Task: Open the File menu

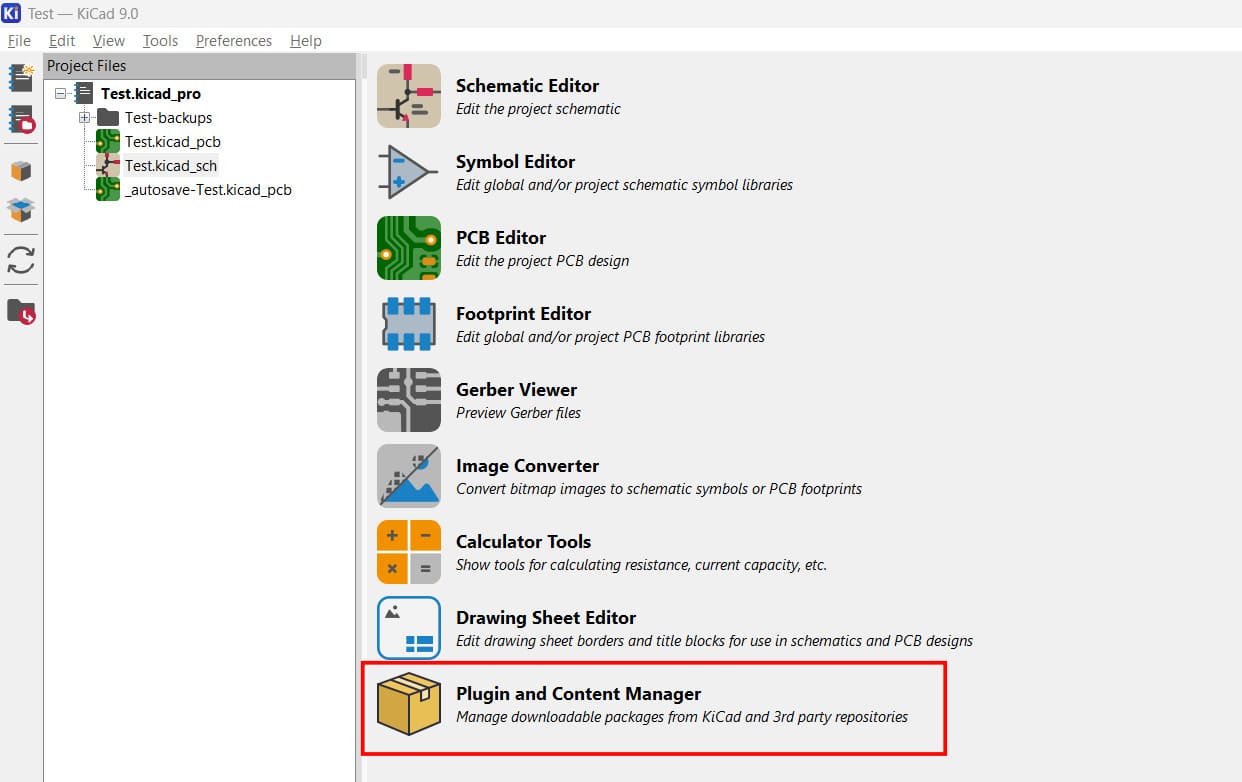Action: (x=19, y=41)
